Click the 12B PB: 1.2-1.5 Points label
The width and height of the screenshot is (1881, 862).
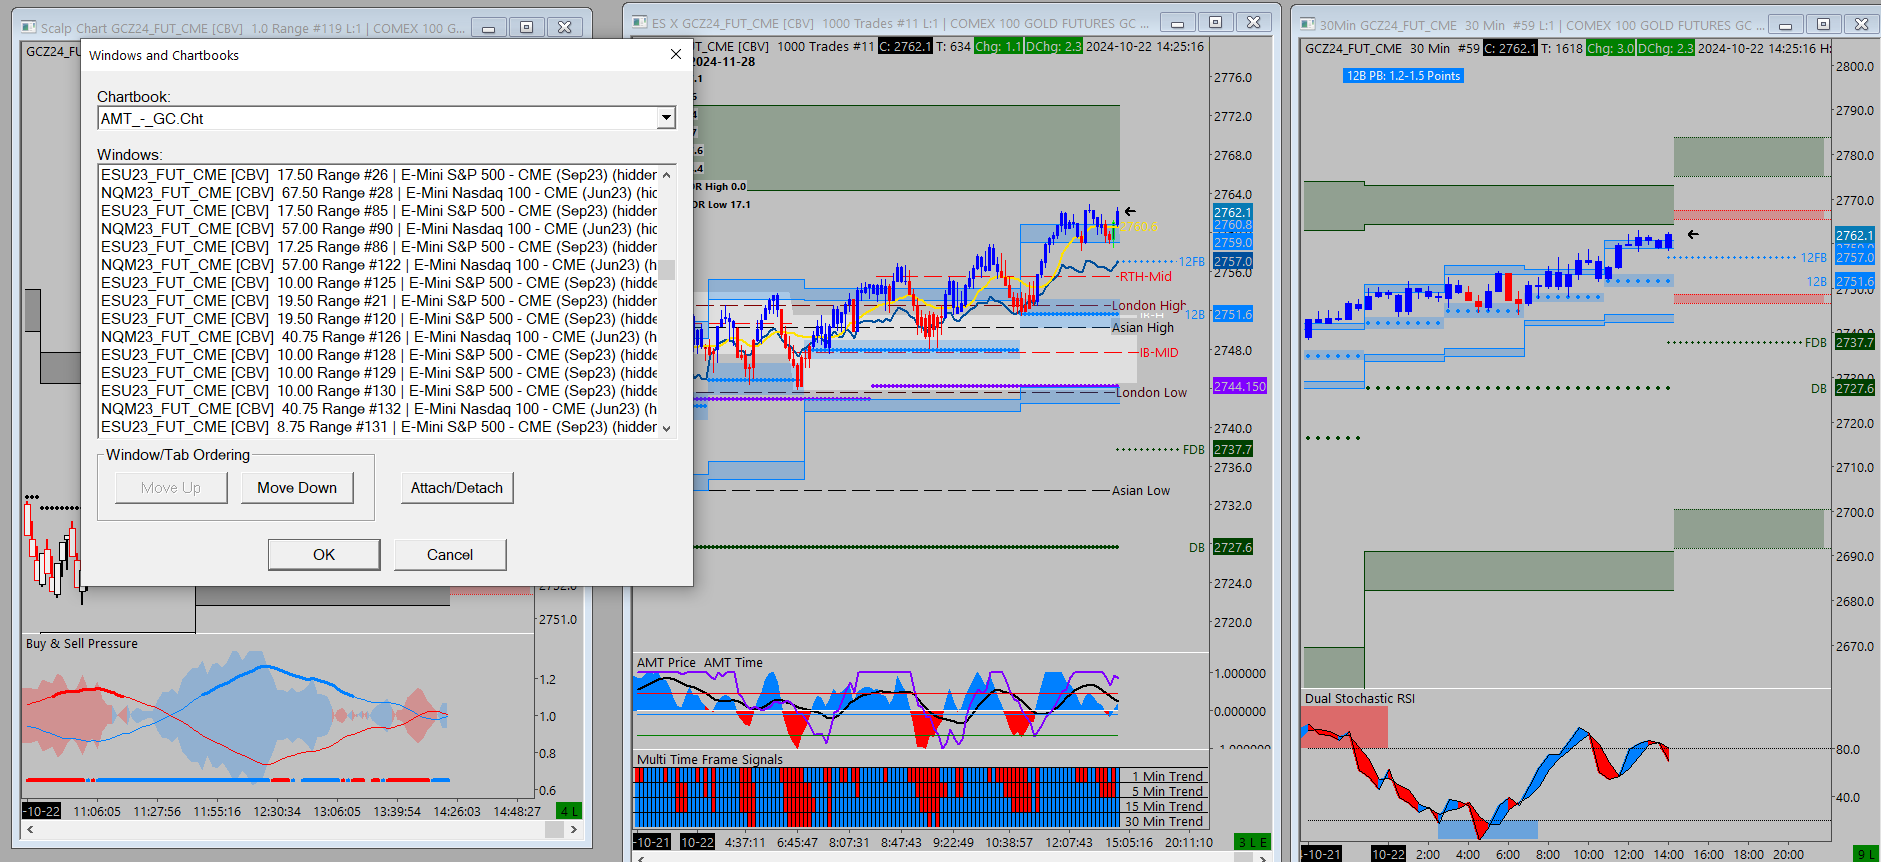[x=1403, y=76]
